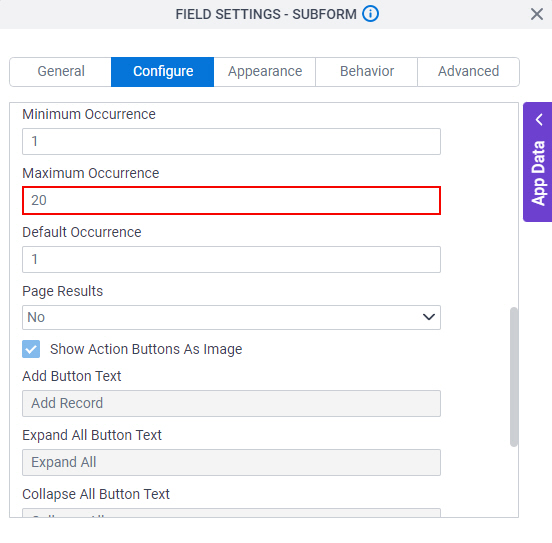Uncheck Show Action Buttons As Image
Viewport: 552px width, 543px height.
pyautogui.click(x=31, y=349)
